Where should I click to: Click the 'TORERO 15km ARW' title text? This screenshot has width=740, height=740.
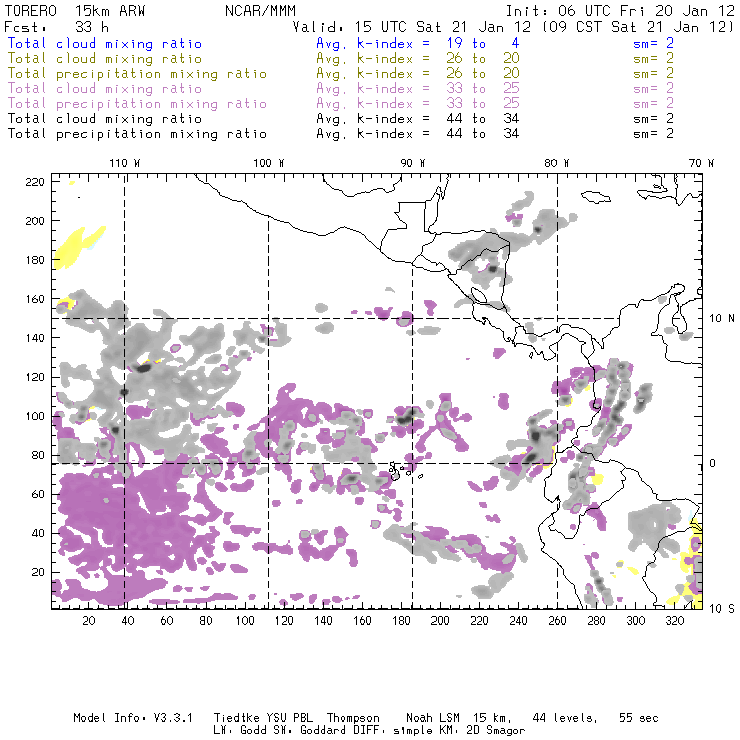75,11
